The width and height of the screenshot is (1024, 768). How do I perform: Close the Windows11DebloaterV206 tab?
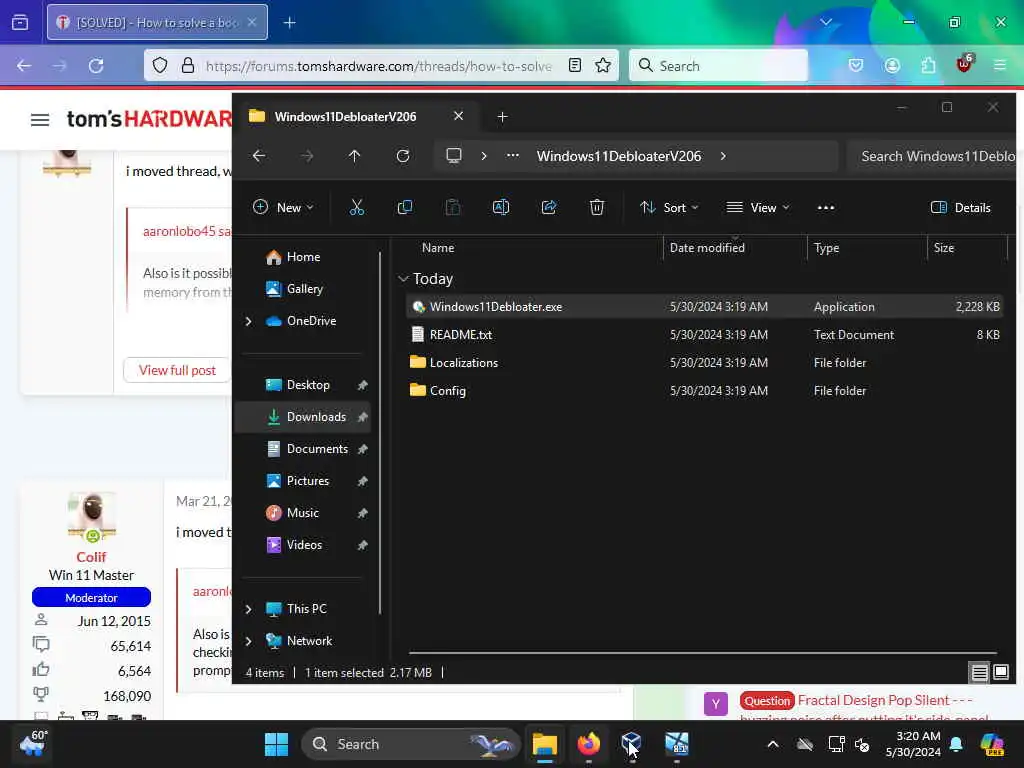coord(458,116)
